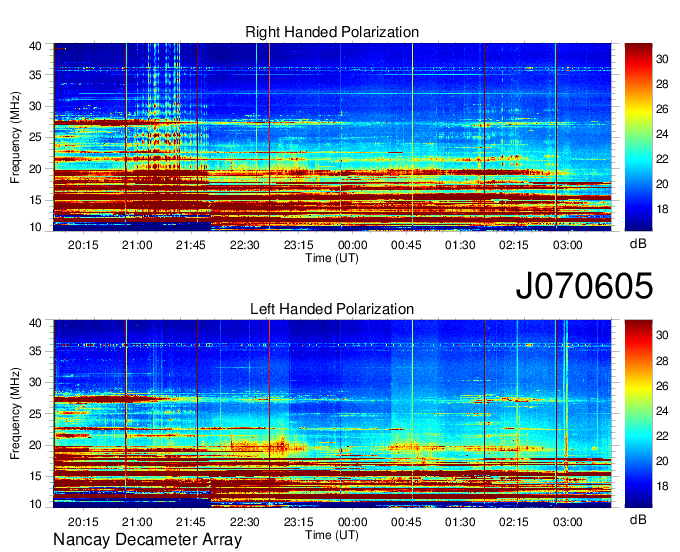Click the 10 MHz frequency tick of Right Handed plot
Image resolution: width=680 pixels, height=552 pixels.
tap(36, 227)
